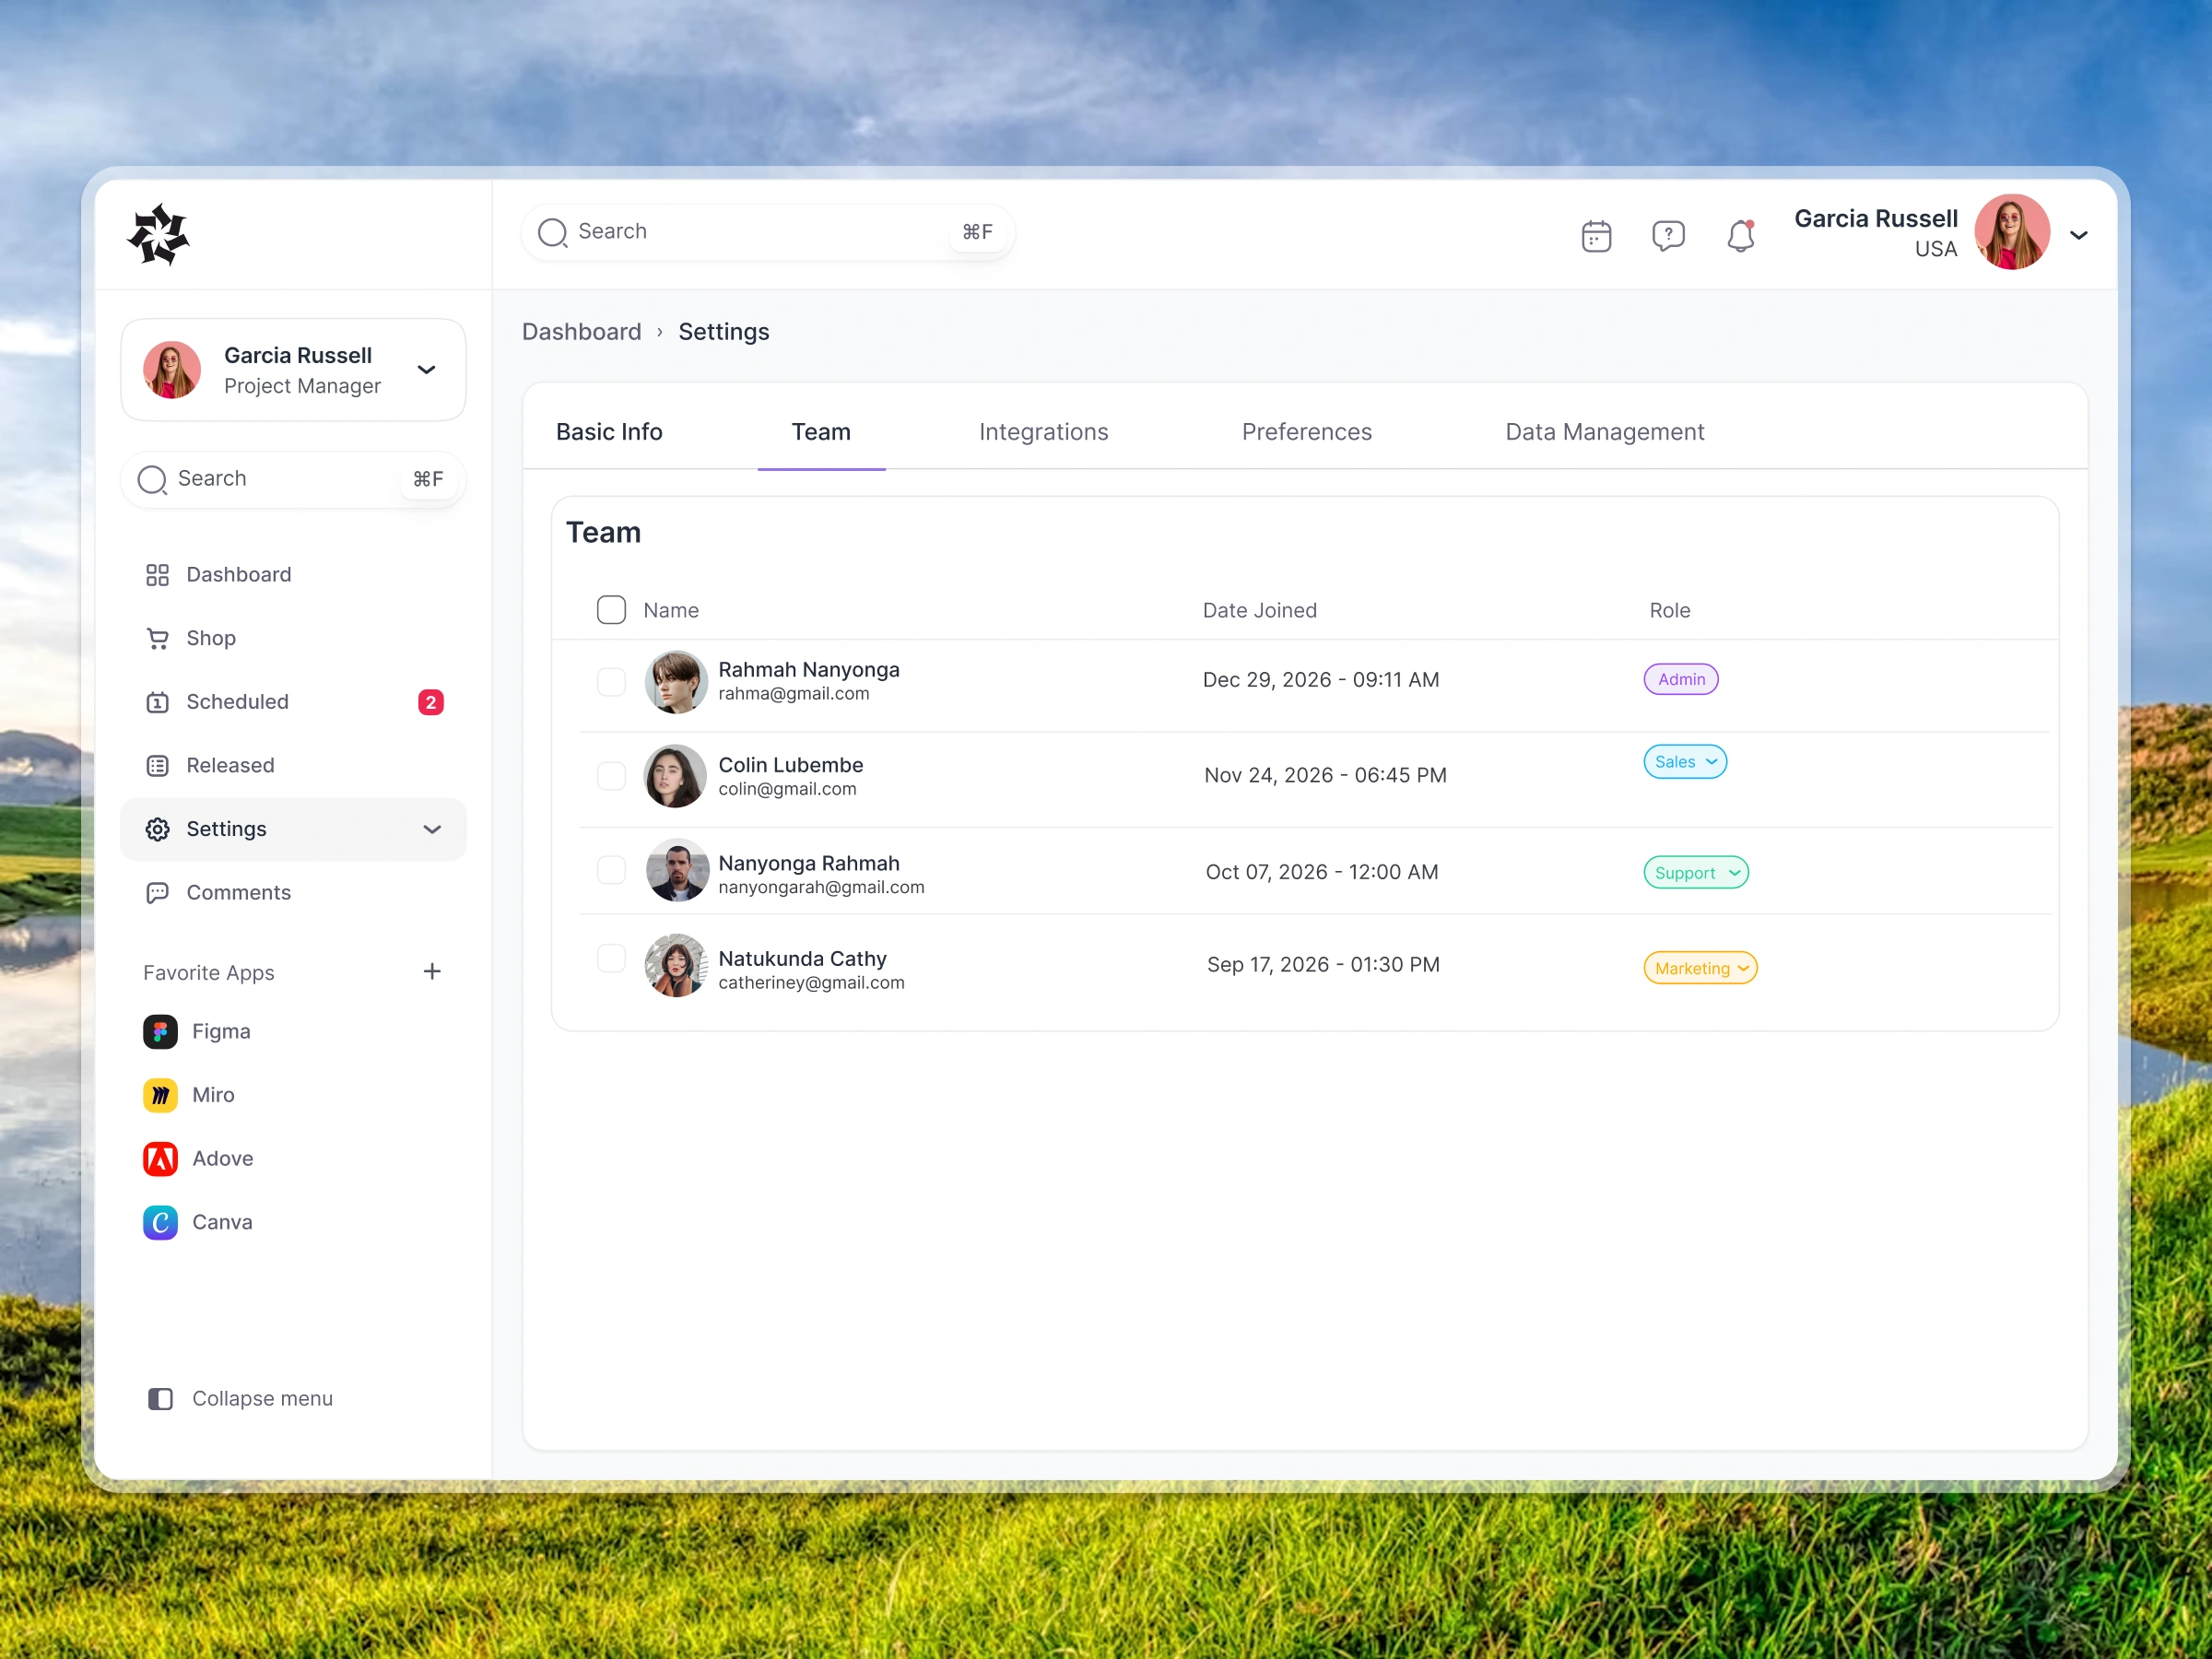Image resolution: width=2212 pixels, height=1659 pixels.
Task: Open the Adove app icon
Action: pos(160,1159)
